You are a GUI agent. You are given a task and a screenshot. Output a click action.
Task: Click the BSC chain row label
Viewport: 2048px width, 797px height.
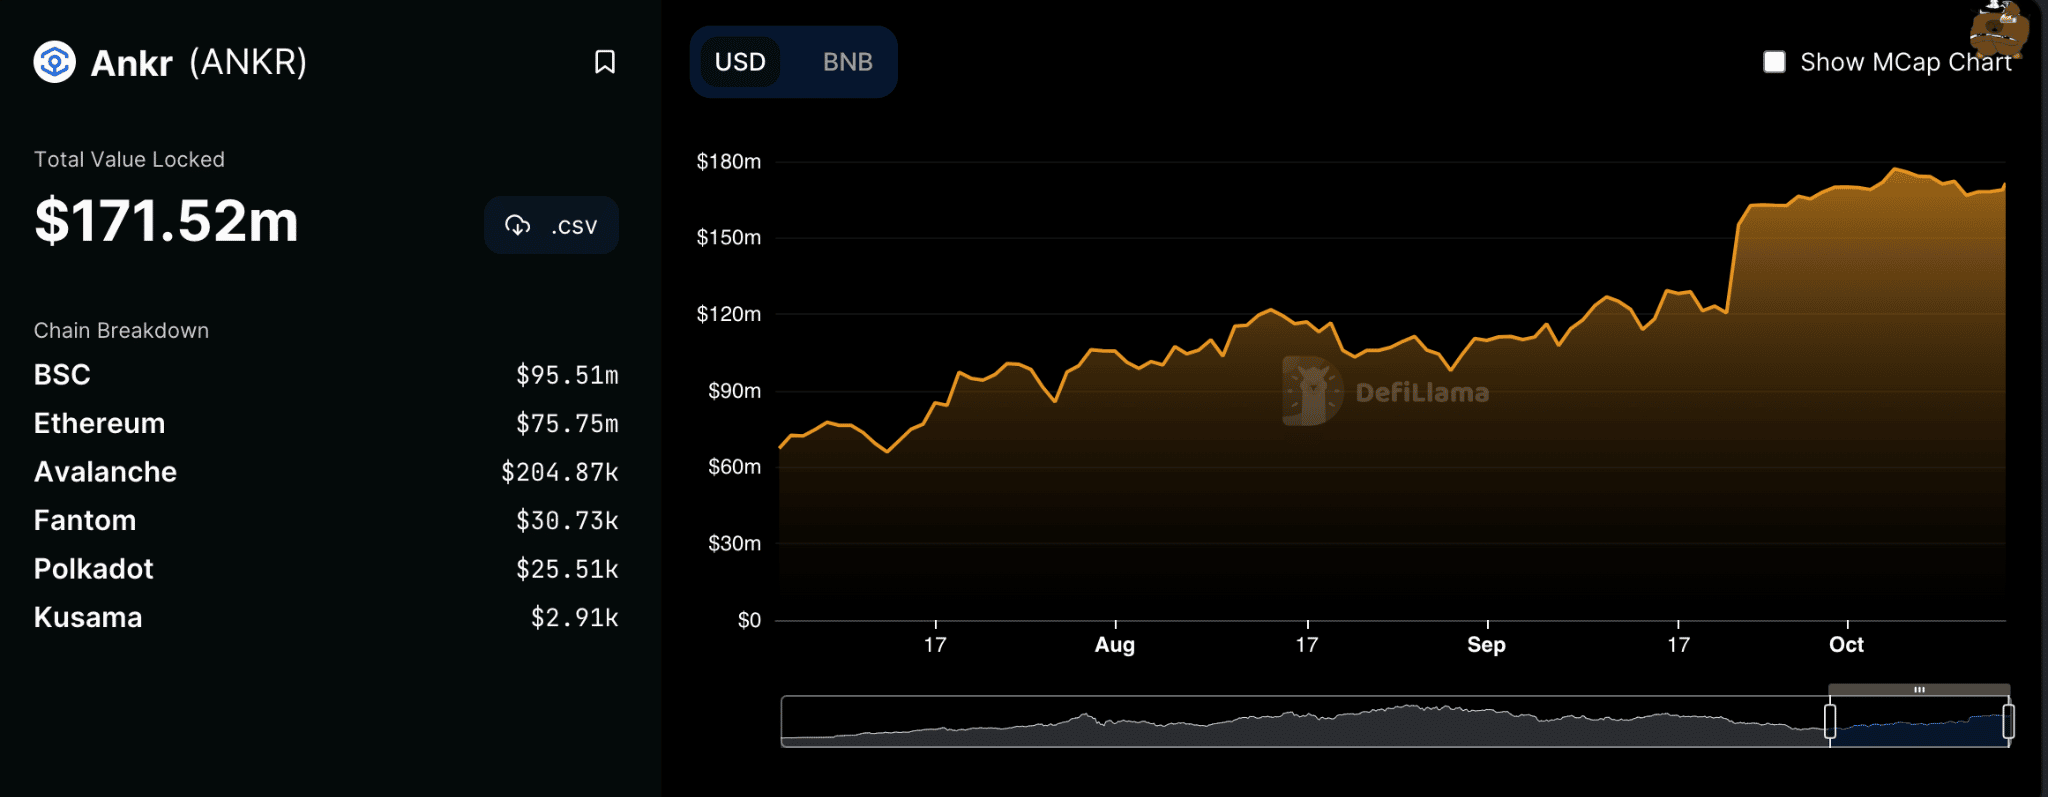click(62, 375)
